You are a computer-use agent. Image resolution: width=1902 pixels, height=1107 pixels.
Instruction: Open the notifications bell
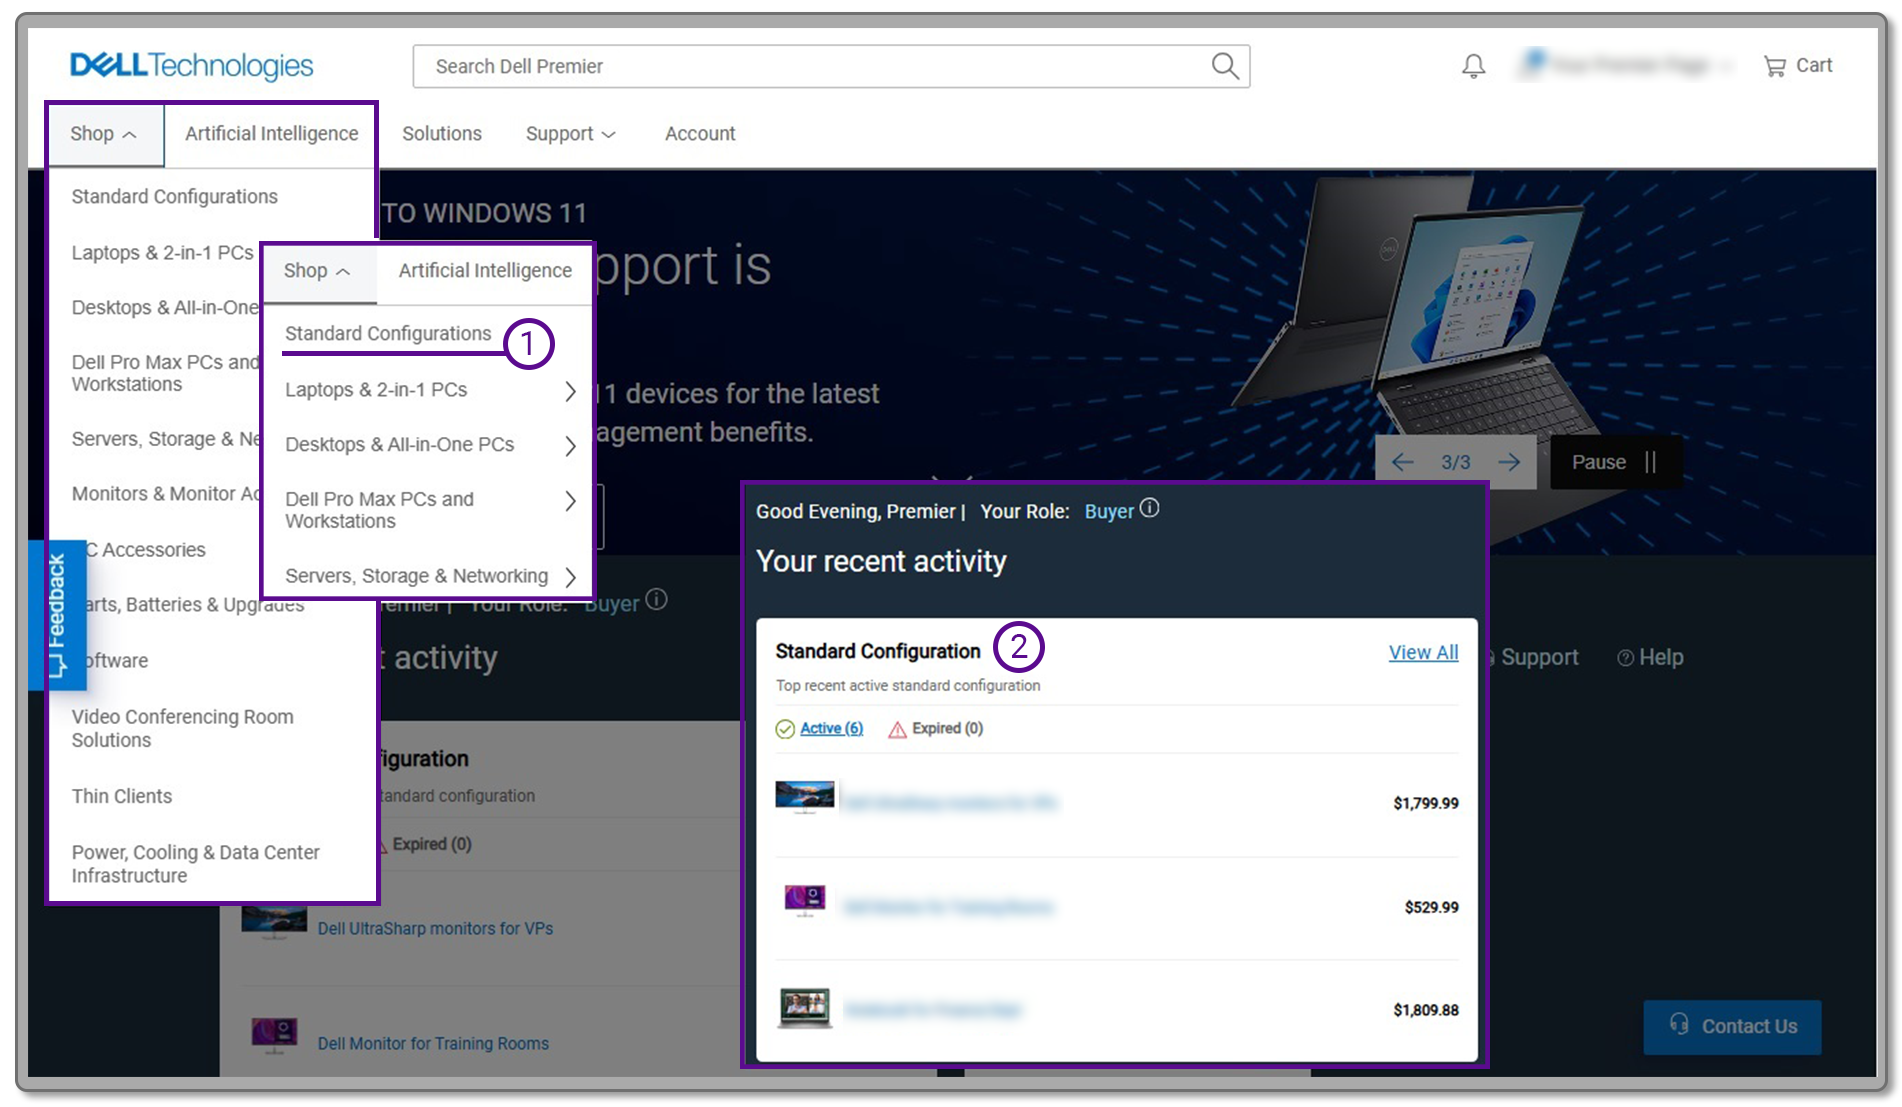tap(1473, 66)
